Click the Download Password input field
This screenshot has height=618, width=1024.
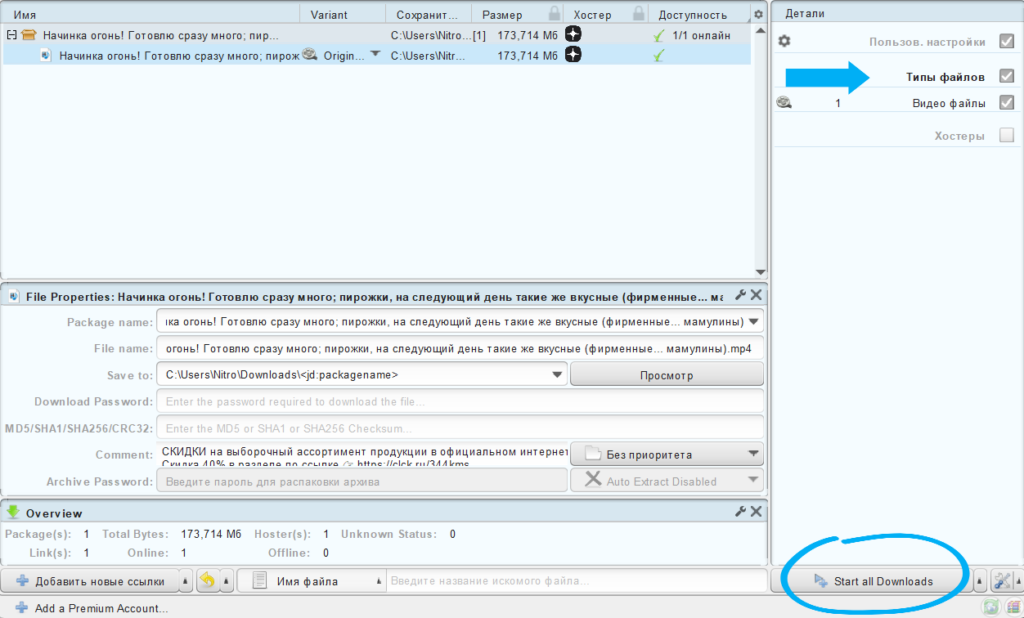click(460, 402)
